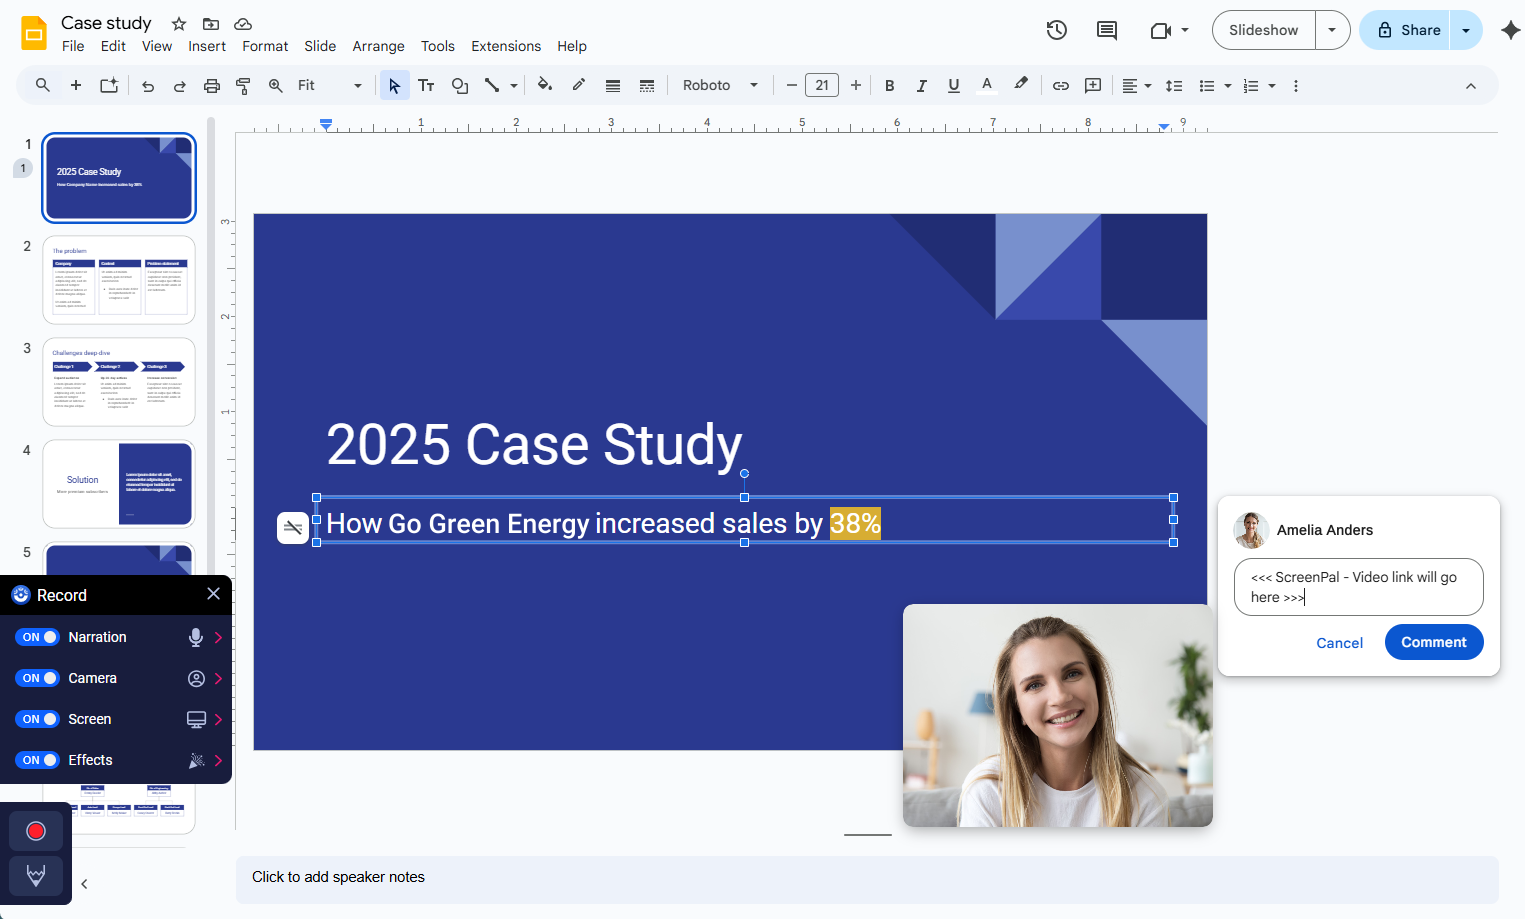Viewport: 1525px width, 919px height.
Task: Post with the Comment button
Action: tap(1434, 642)
